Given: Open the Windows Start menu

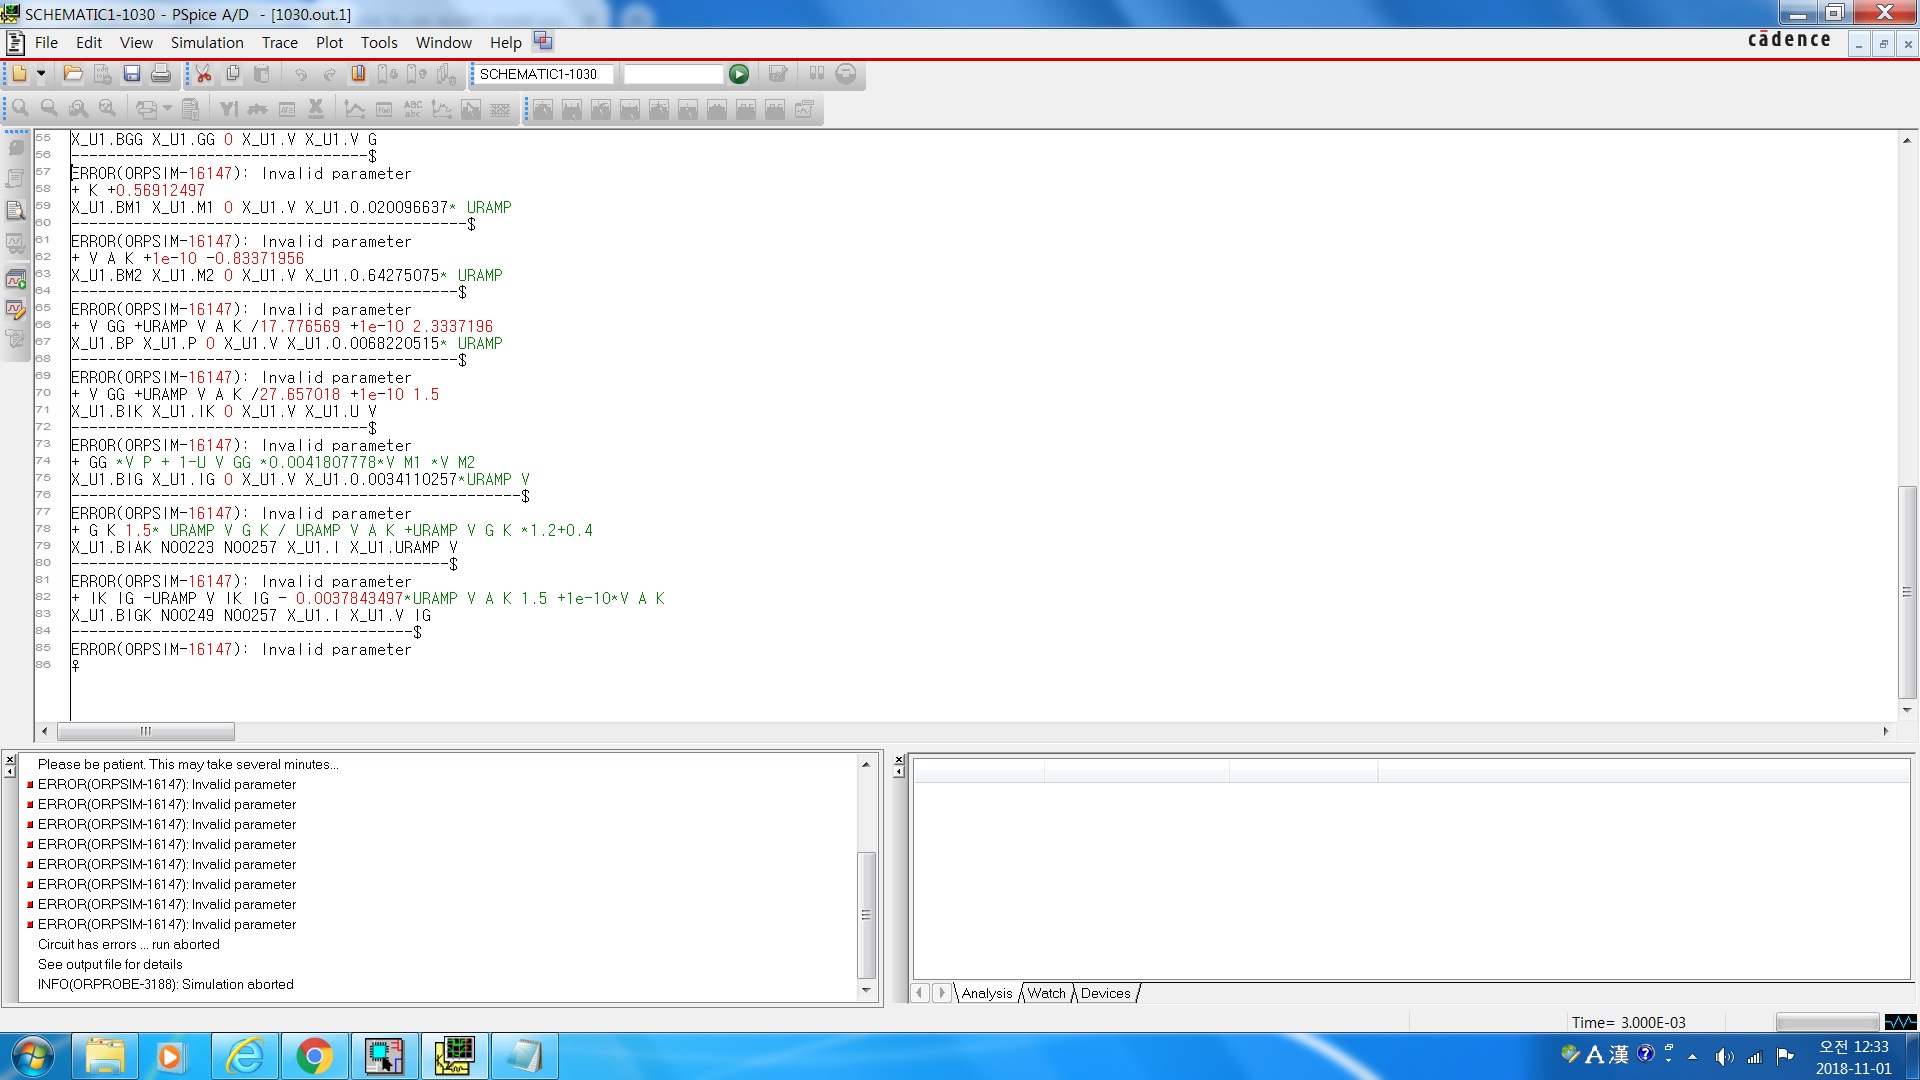Looking at the screenshot, I should tap(32, 1056).
